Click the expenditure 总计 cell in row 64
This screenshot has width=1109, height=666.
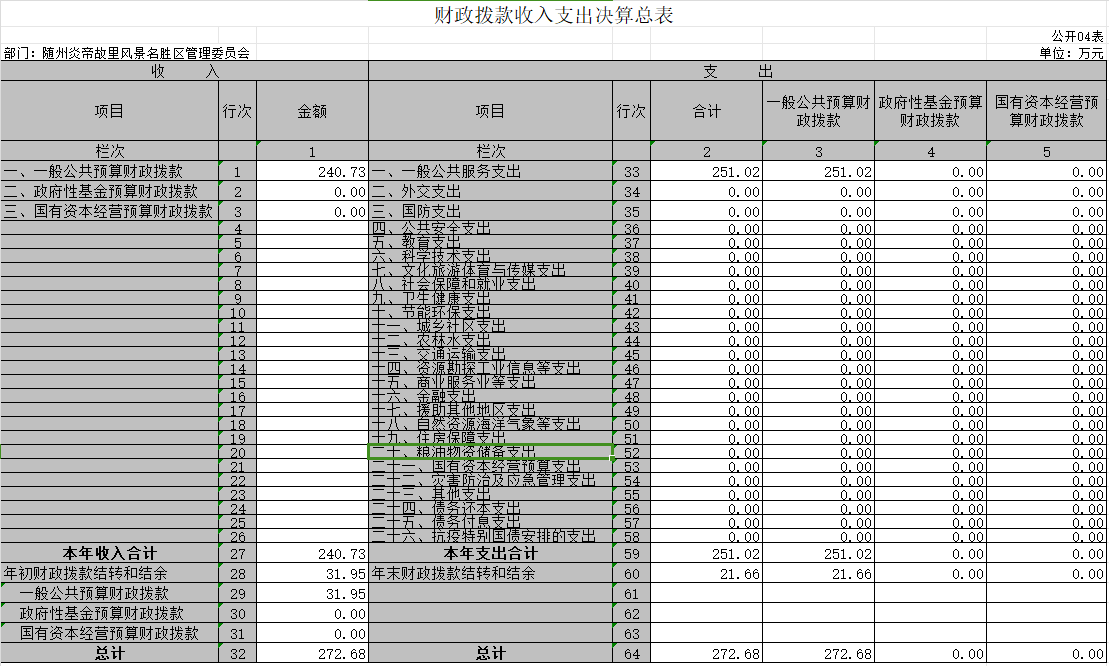tap(490, 653)
